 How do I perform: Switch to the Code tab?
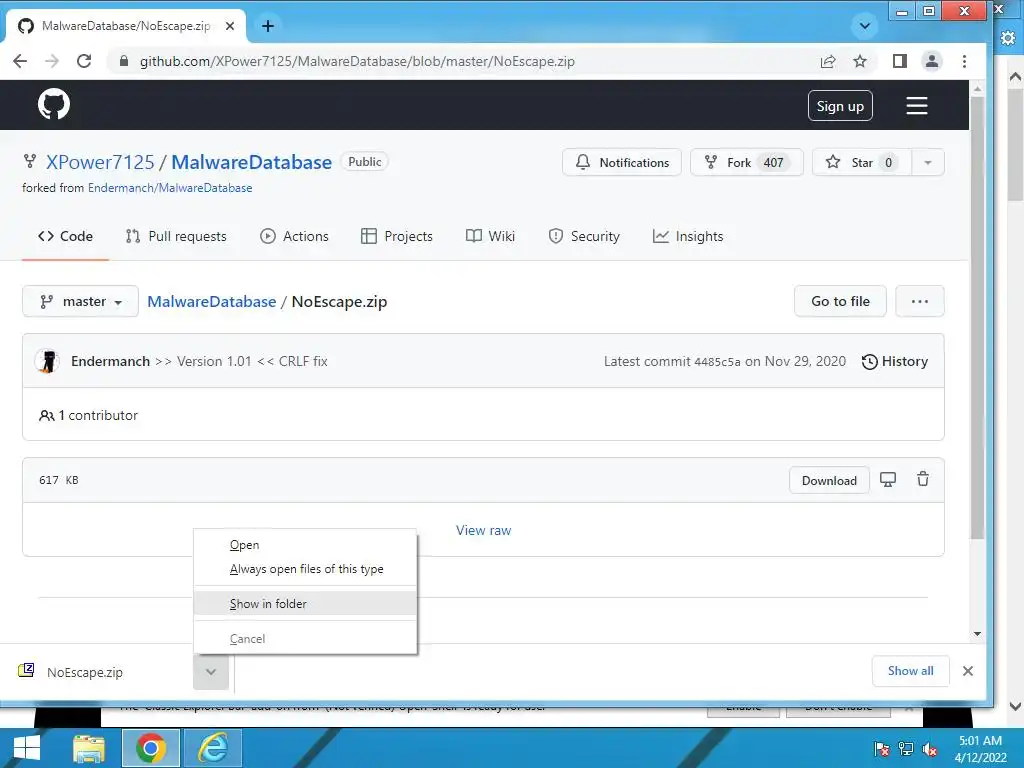(65, 236)
